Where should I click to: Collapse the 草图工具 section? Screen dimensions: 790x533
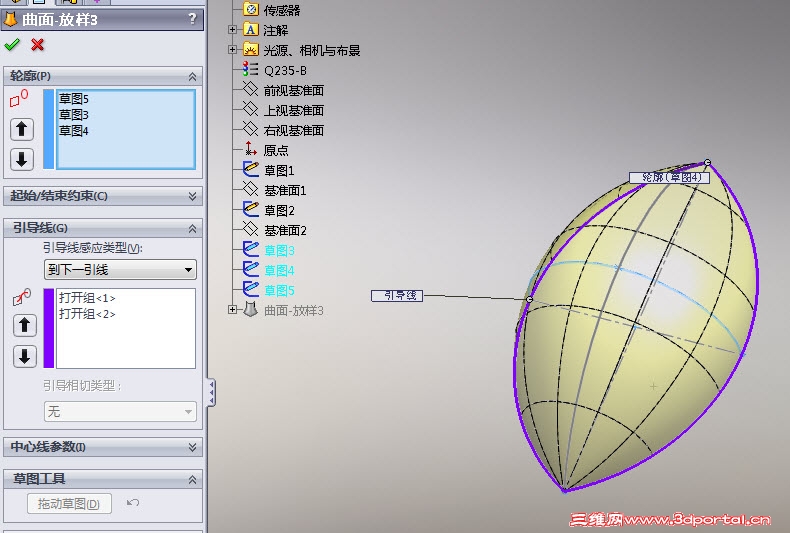point(192,480)
